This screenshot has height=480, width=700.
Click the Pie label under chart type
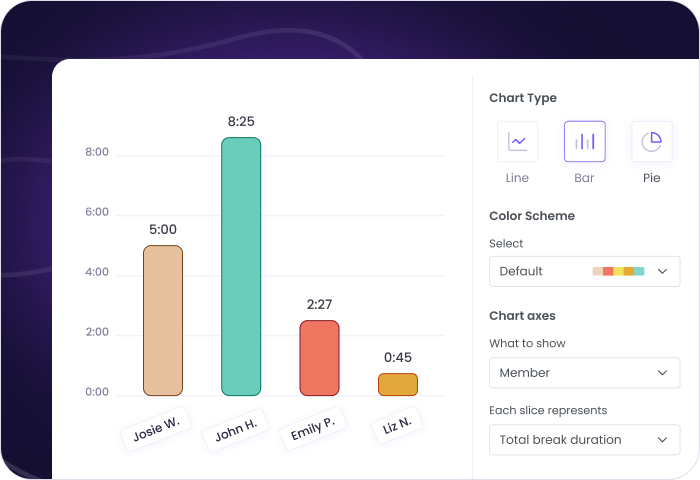click(x=651, y=178)
